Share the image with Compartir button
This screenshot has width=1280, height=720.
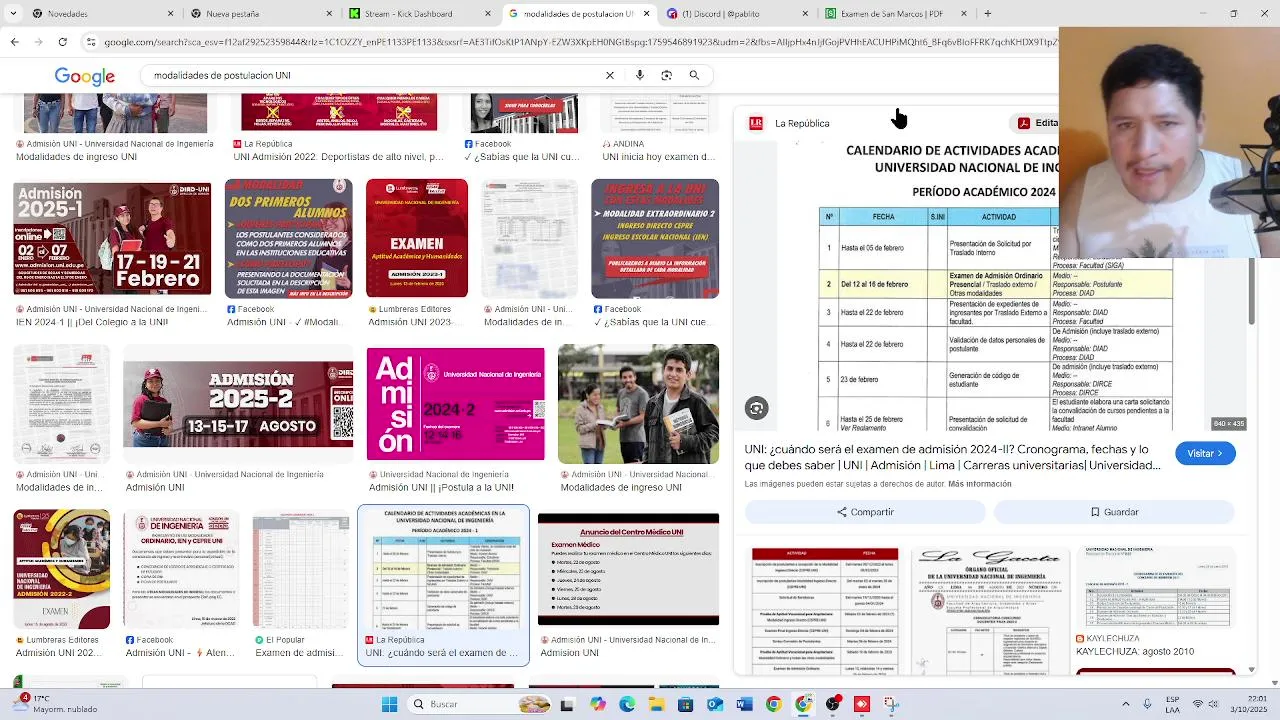click(x=865, y=512)
